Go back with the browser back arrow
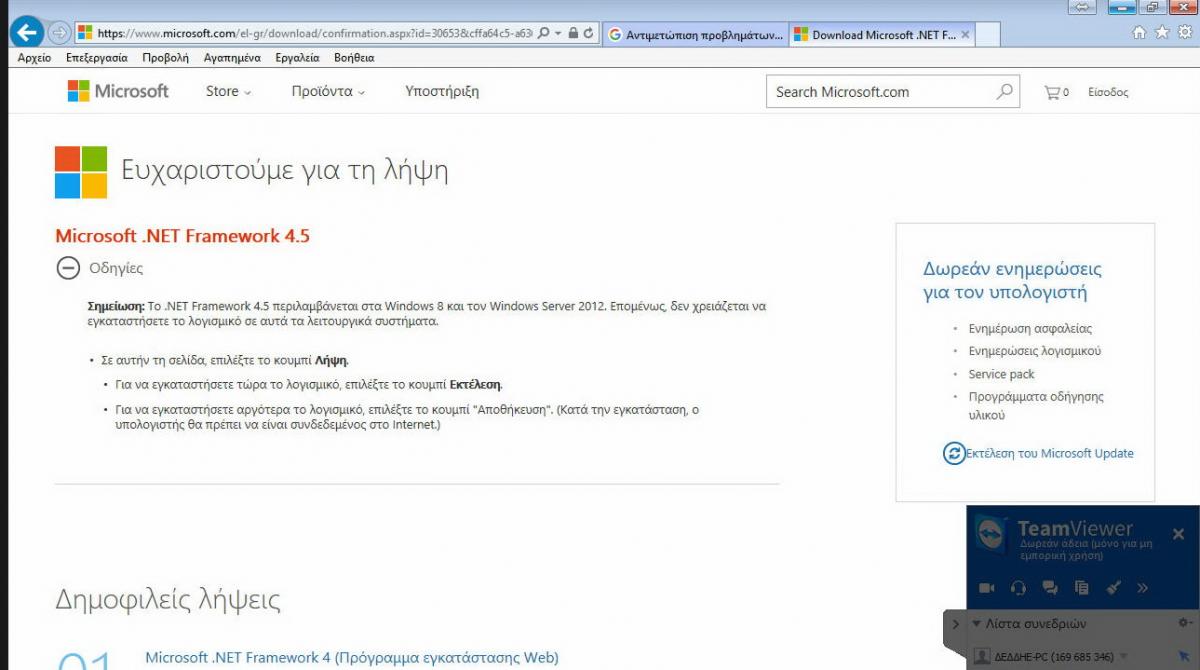This screenshot has height=670, width=1200. [27, 32]
